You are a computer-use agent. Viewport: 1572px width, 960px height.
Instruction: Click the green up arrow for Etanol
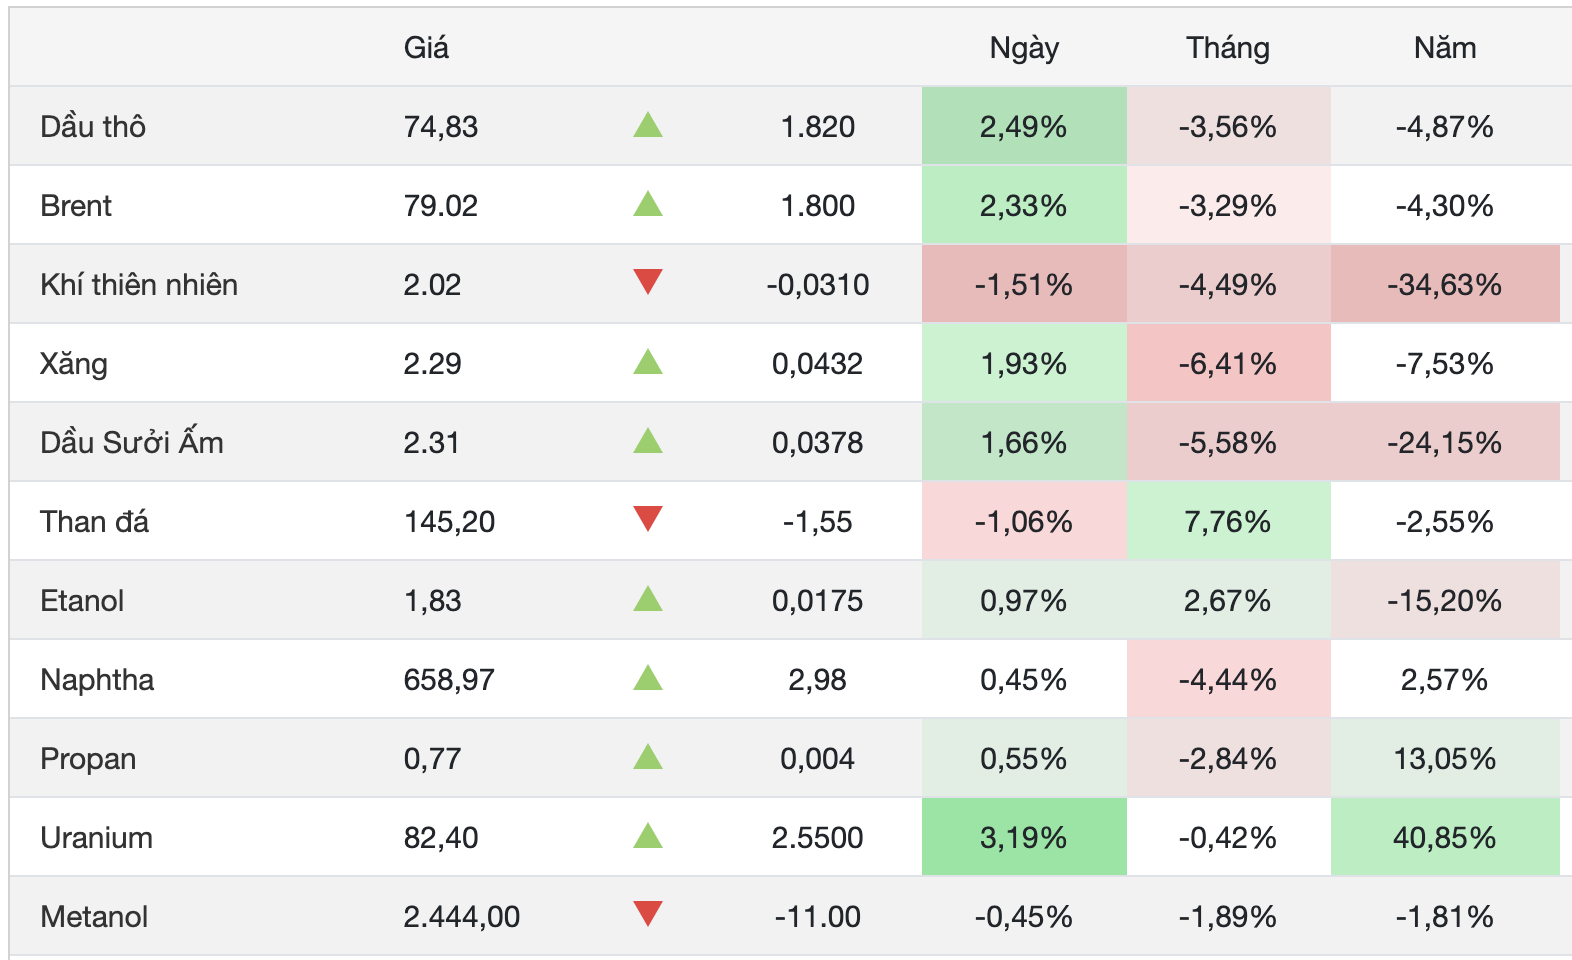click(x=648, y=598)
